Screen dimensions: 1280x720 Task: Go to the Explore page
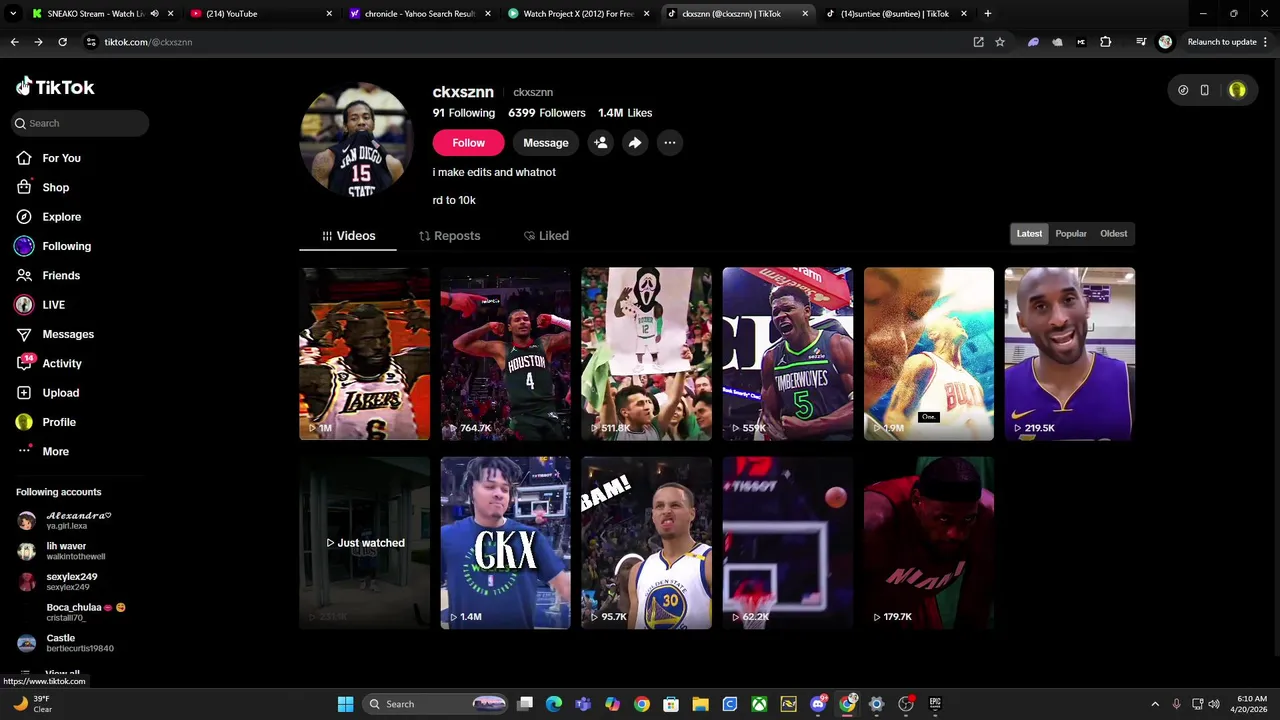pyautogui.click(x=61, y=217)
